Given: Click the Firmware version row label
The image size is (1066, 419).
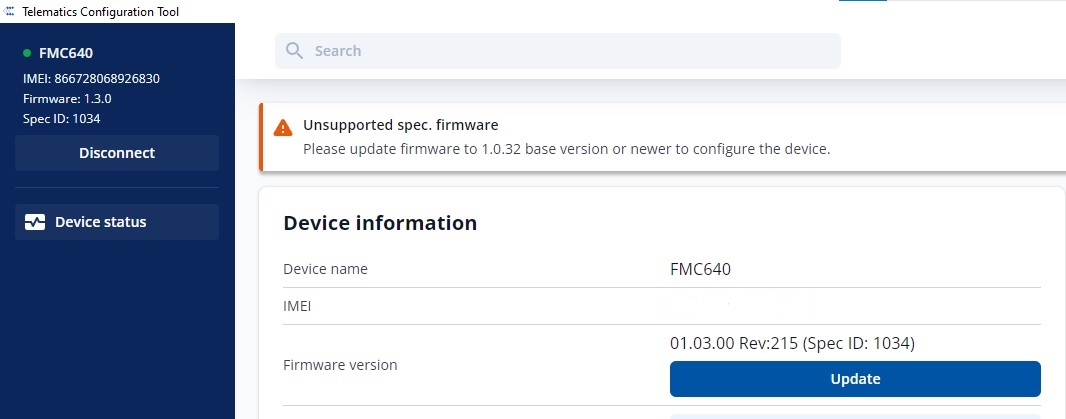Looking at the screenshot, I should (340, 365).
